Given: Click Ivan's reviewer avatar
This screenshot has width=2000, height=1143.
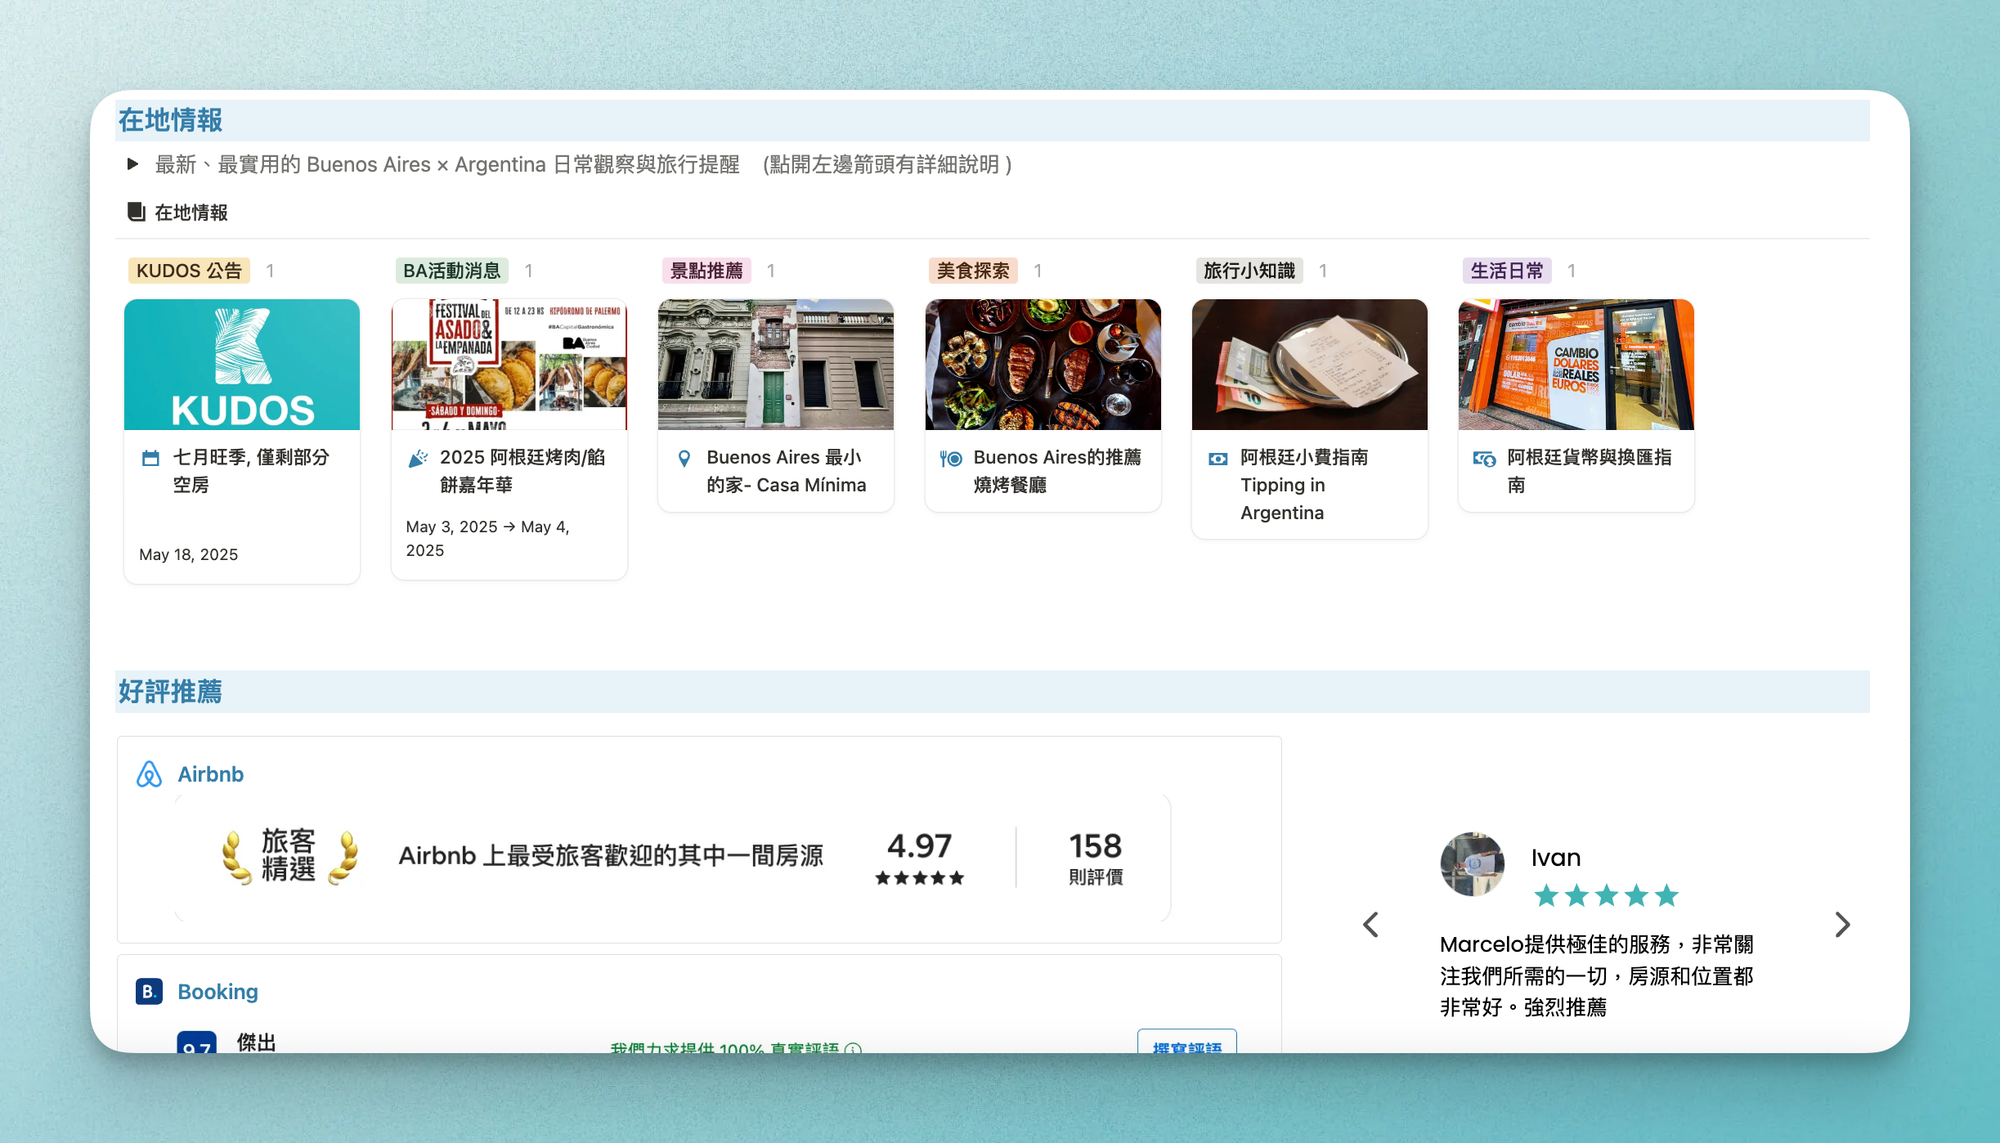Looking at the screenshot, I should click(1472, 864).
